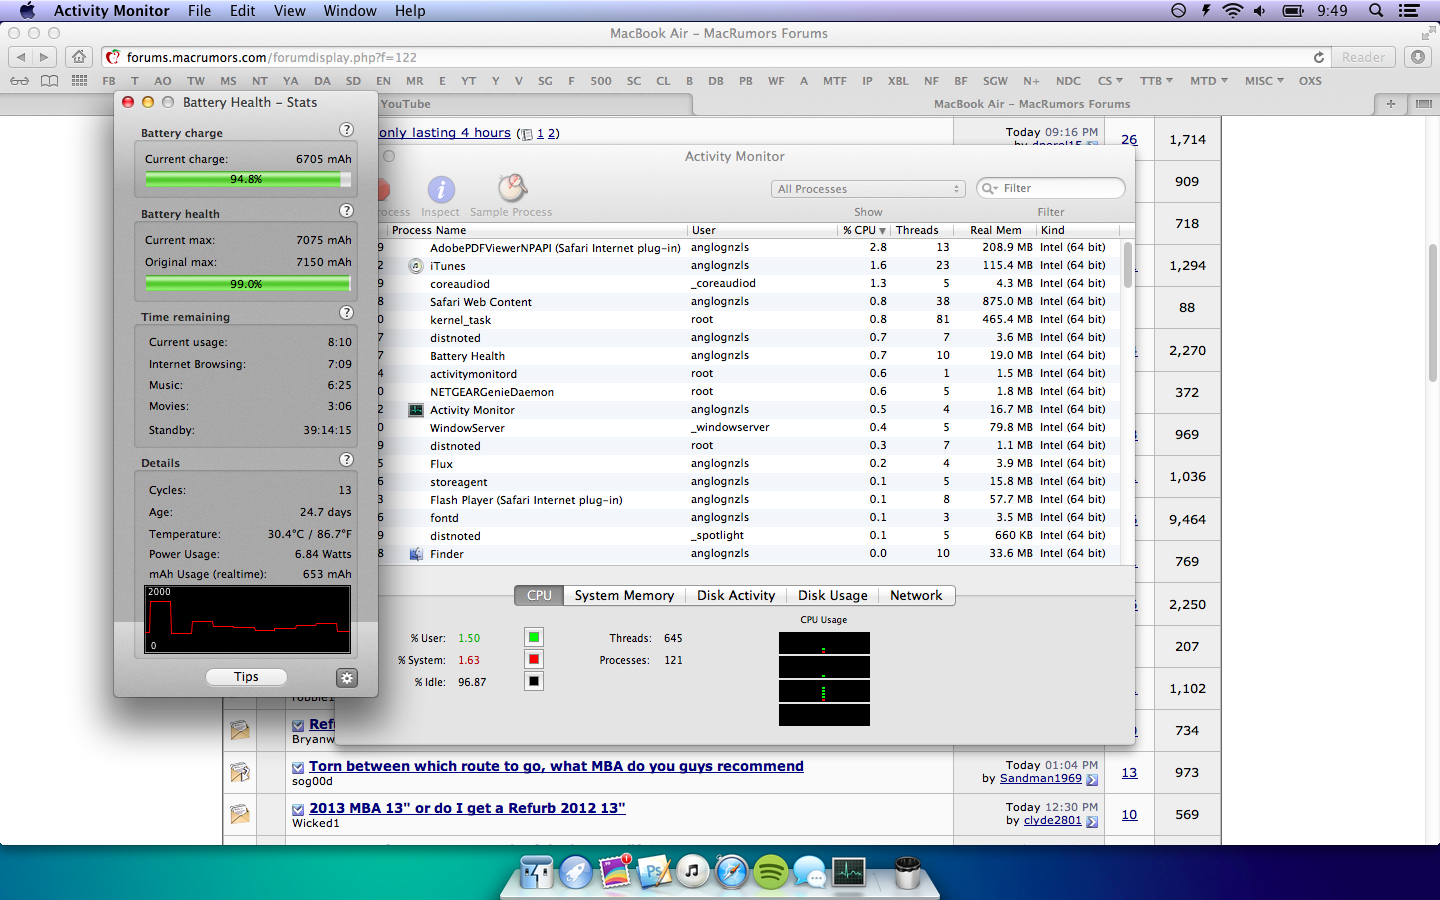Open Notification Center list icon
The height and width of the screenshot is (900, 1440).
tap(1409, 11)
